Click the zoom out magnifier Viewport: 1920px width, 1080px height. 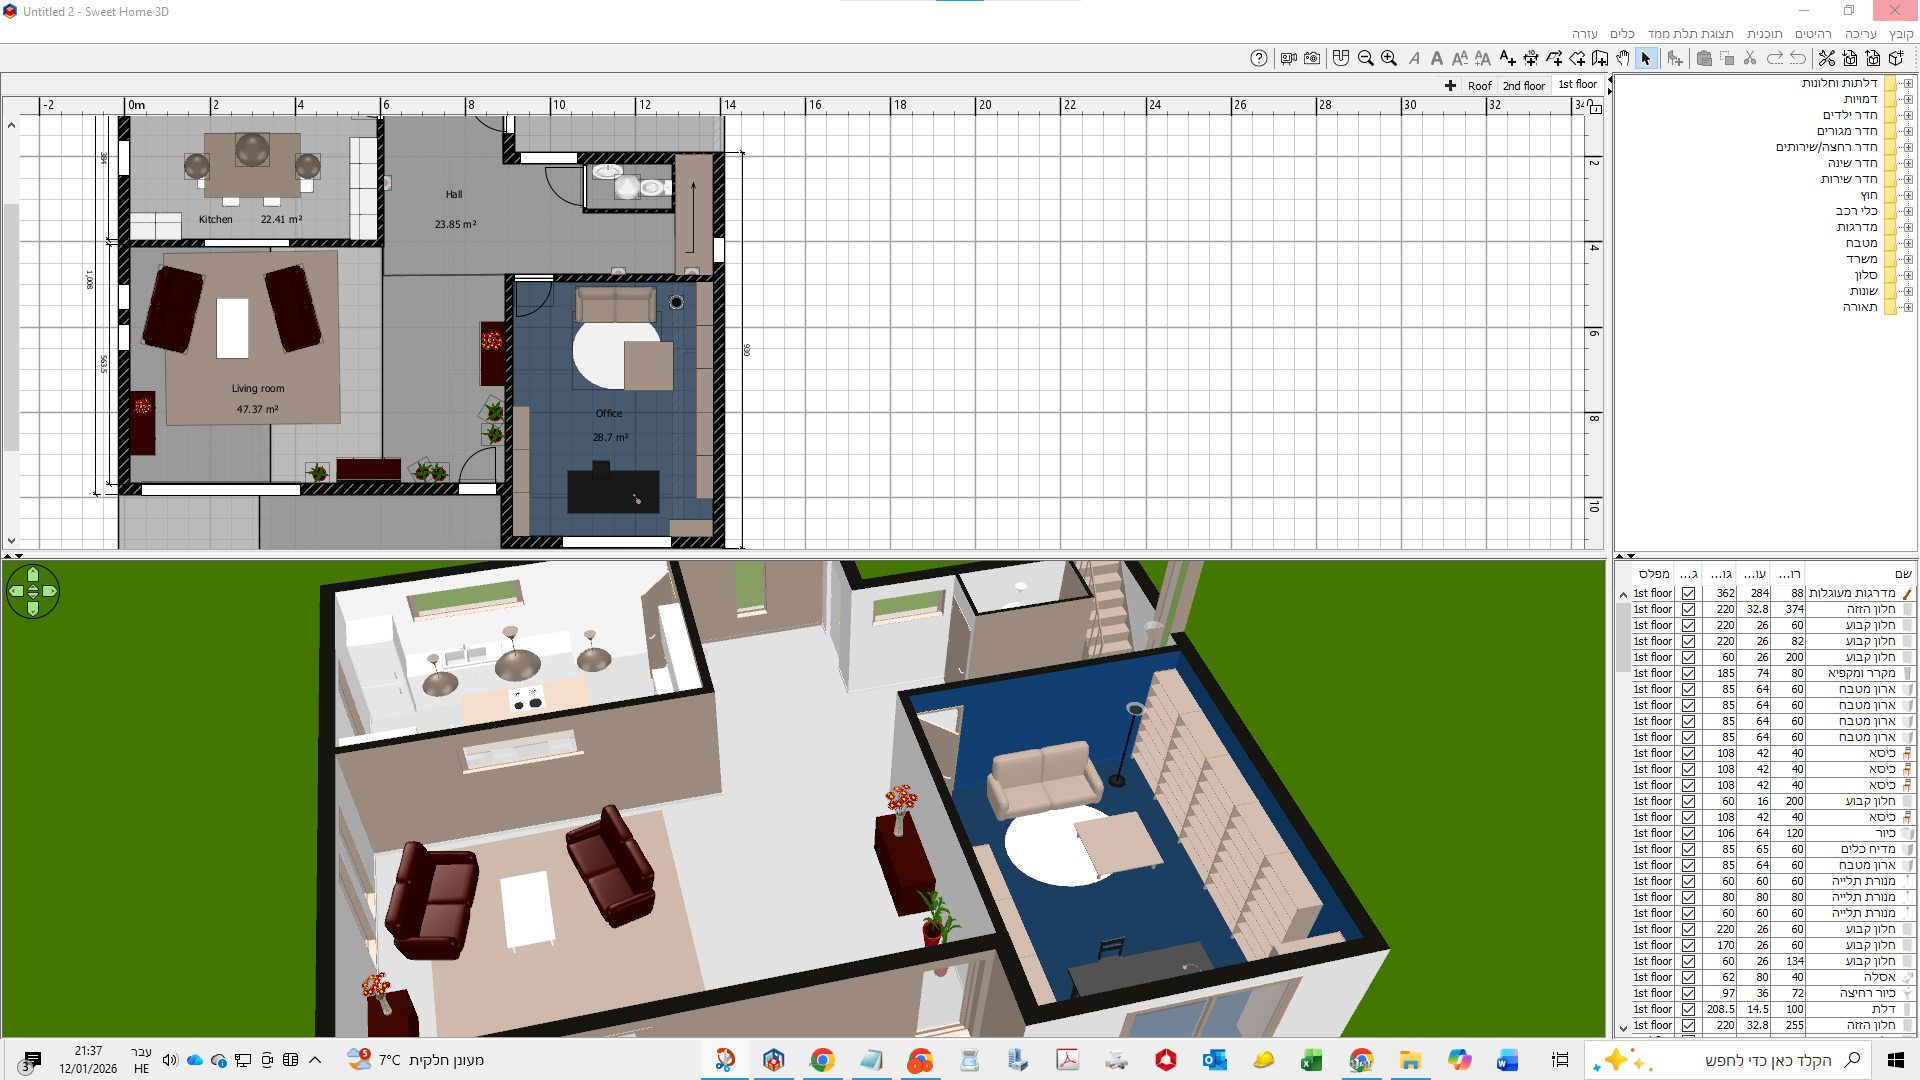[x=1365, y=59]
